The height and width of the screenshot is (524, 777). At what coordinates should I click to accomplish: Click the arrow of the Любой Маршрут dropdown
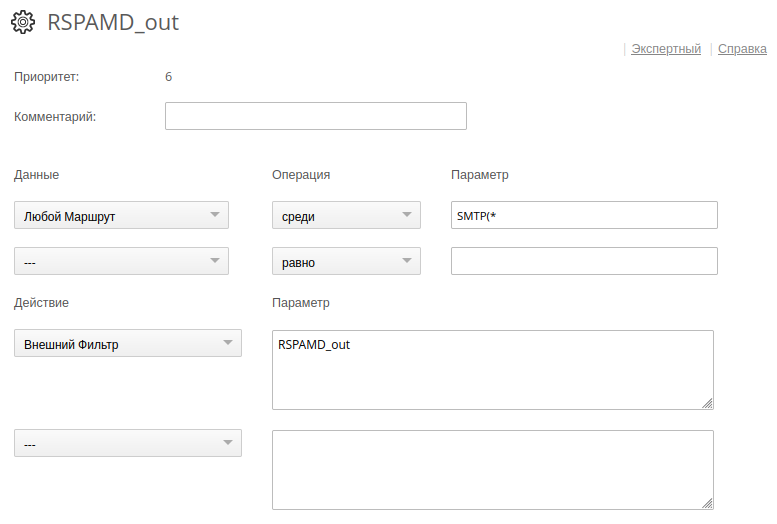click(215, 215)
